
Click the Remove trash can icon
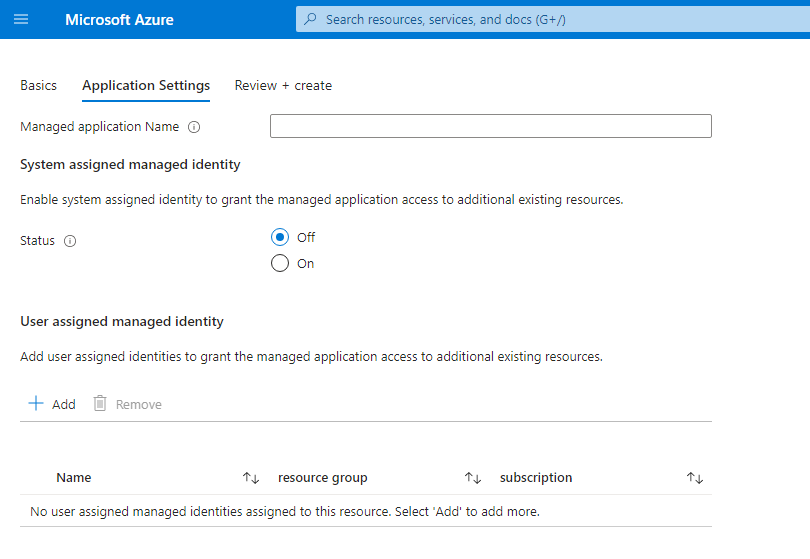pyautogui.click(x=100, y=404)
